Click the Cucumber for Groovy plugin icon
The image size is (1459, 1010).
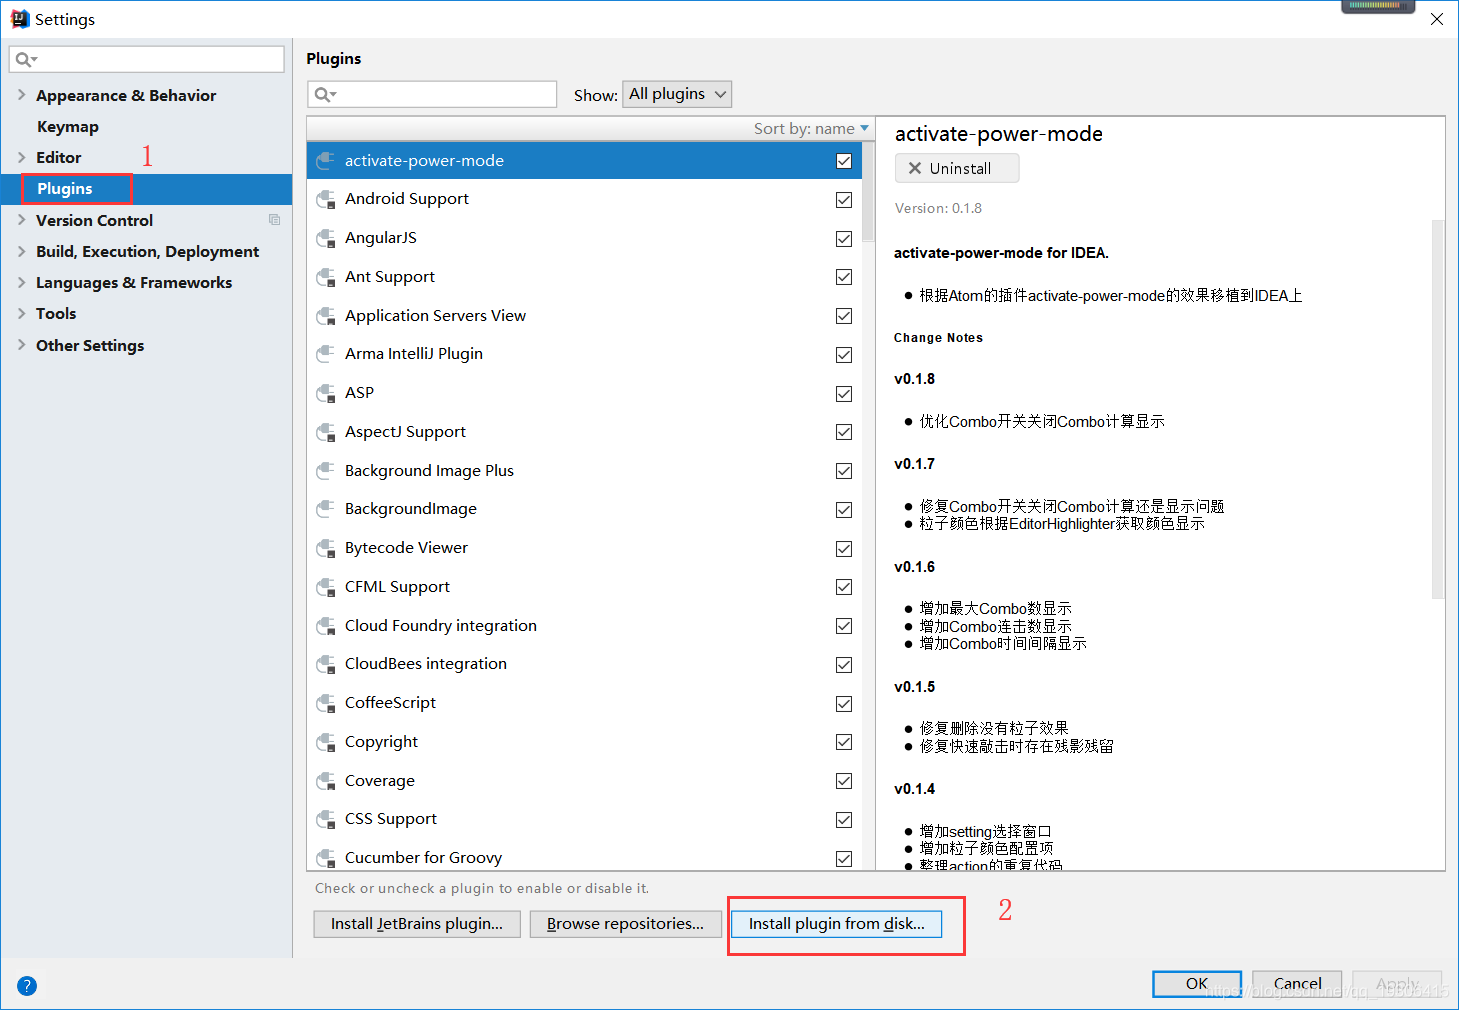(325, 858)
